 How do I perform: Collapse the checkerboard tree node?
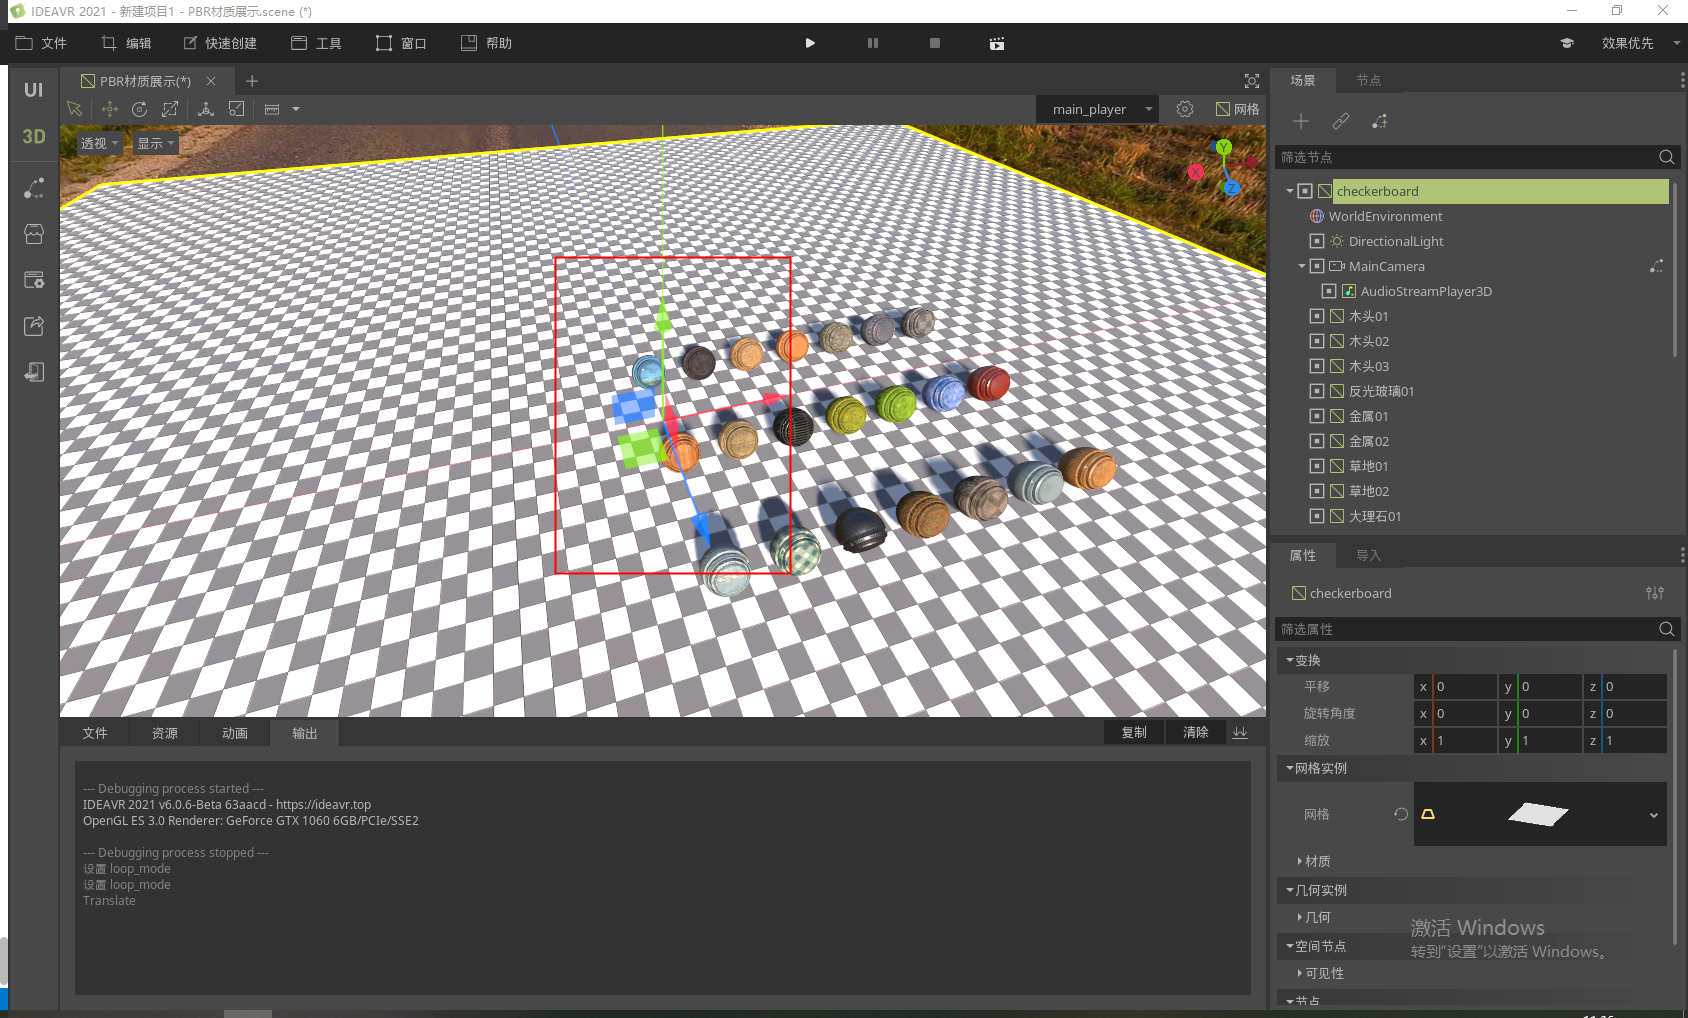pyautogui.click(x=1290, y=191)
